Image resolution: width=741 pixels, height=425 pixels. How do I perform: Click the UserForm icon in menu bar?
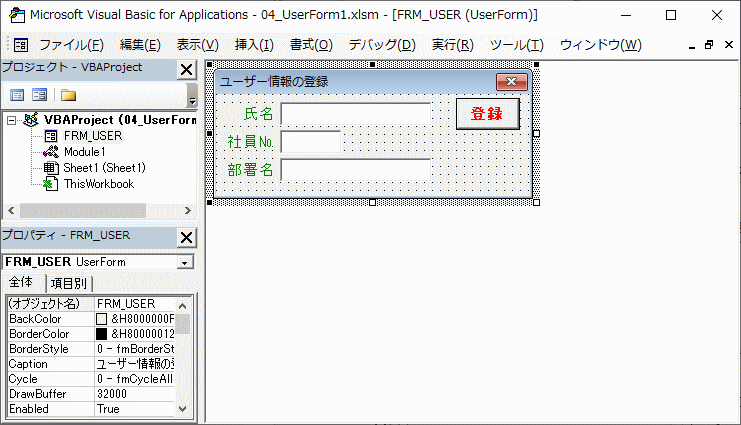tap(21, 45)
